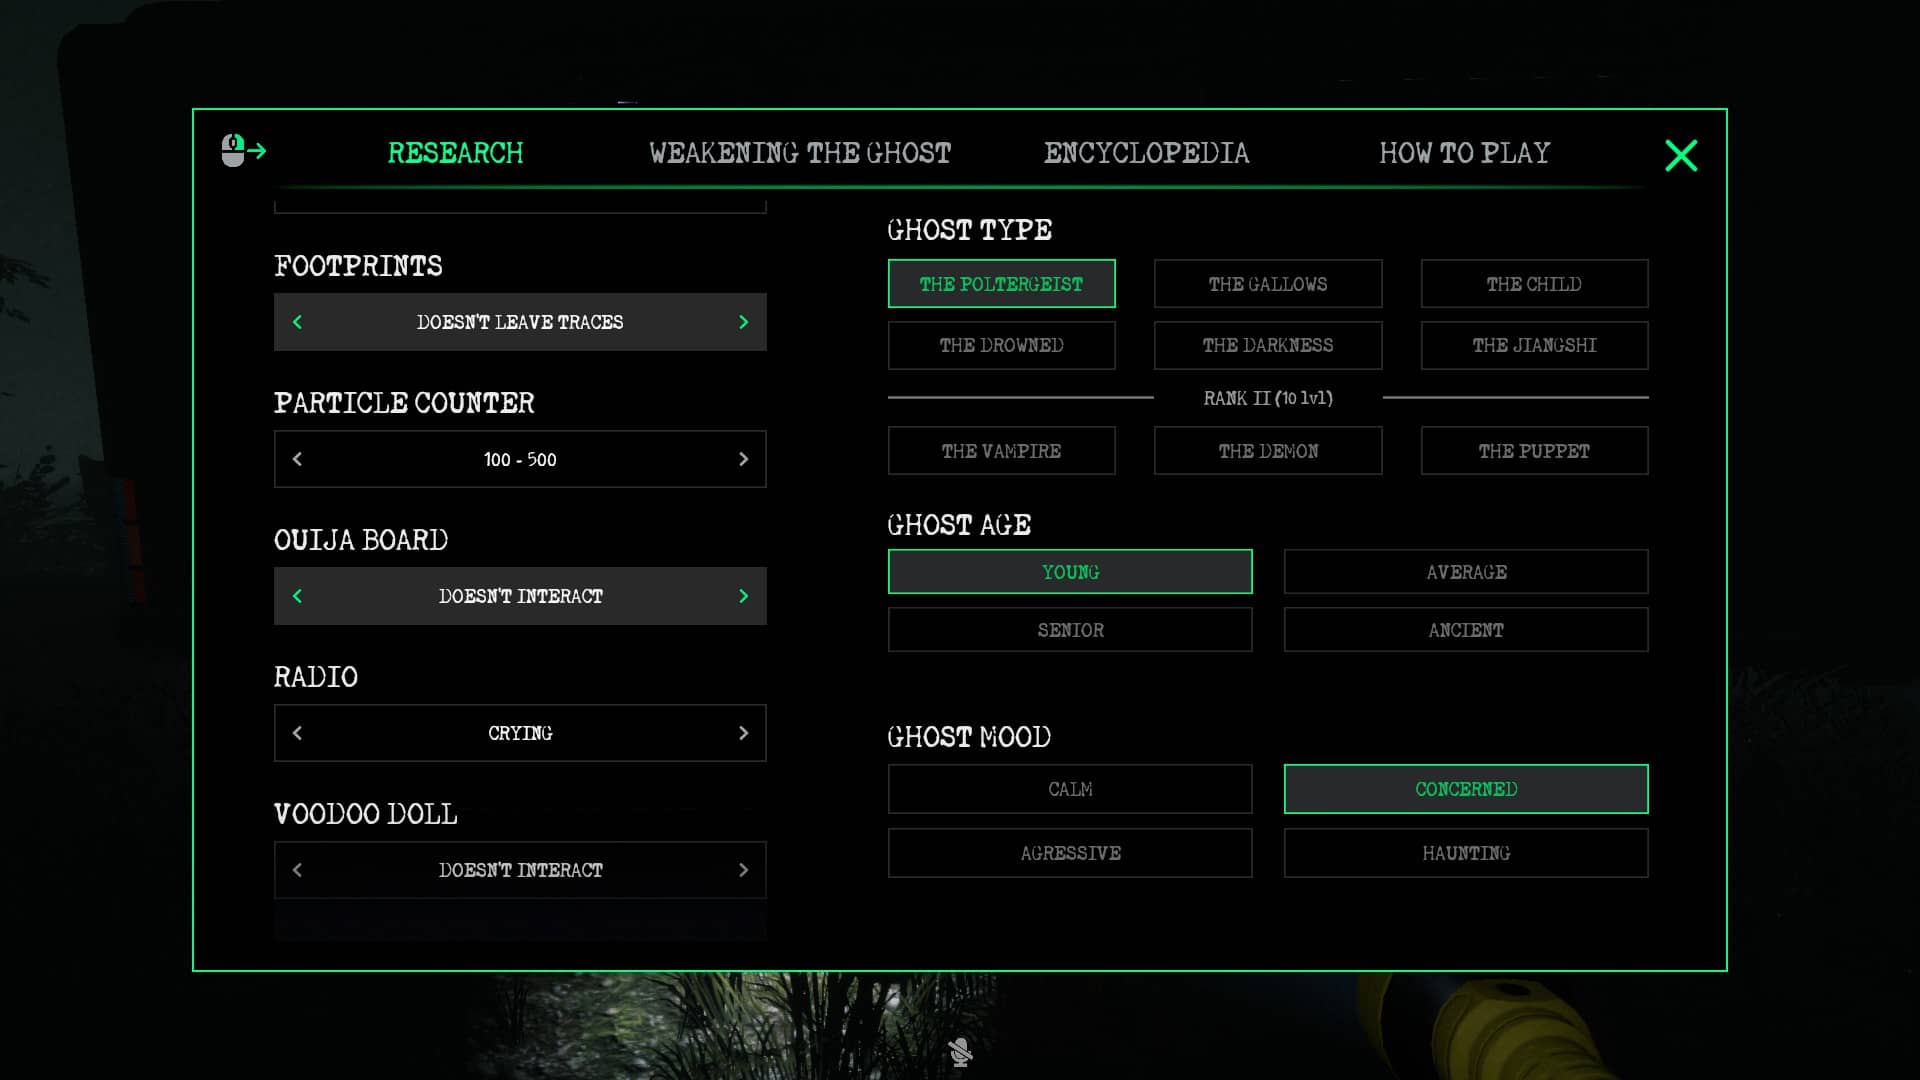This screenshot has height=1080, width=1920.
Task: Click the Ouija Board heading
Action: (x=361, y=540)
